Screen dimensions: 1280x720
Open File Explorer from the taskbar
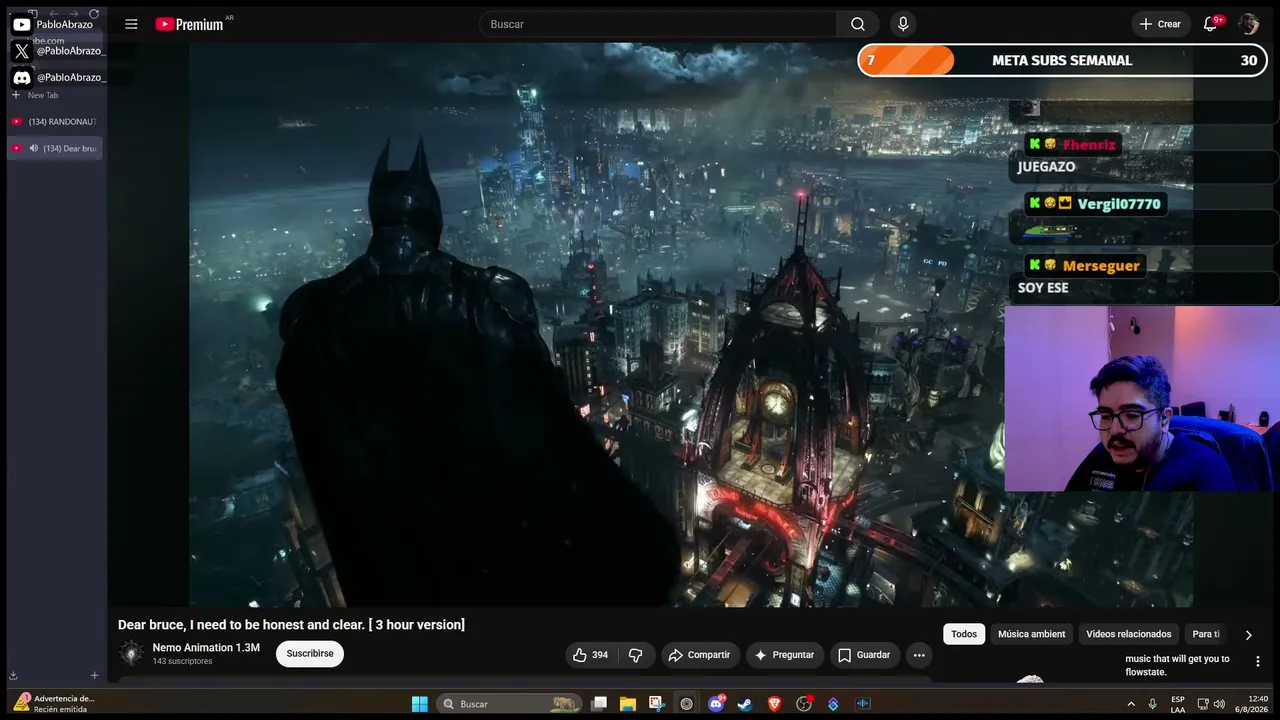[628, 704]
